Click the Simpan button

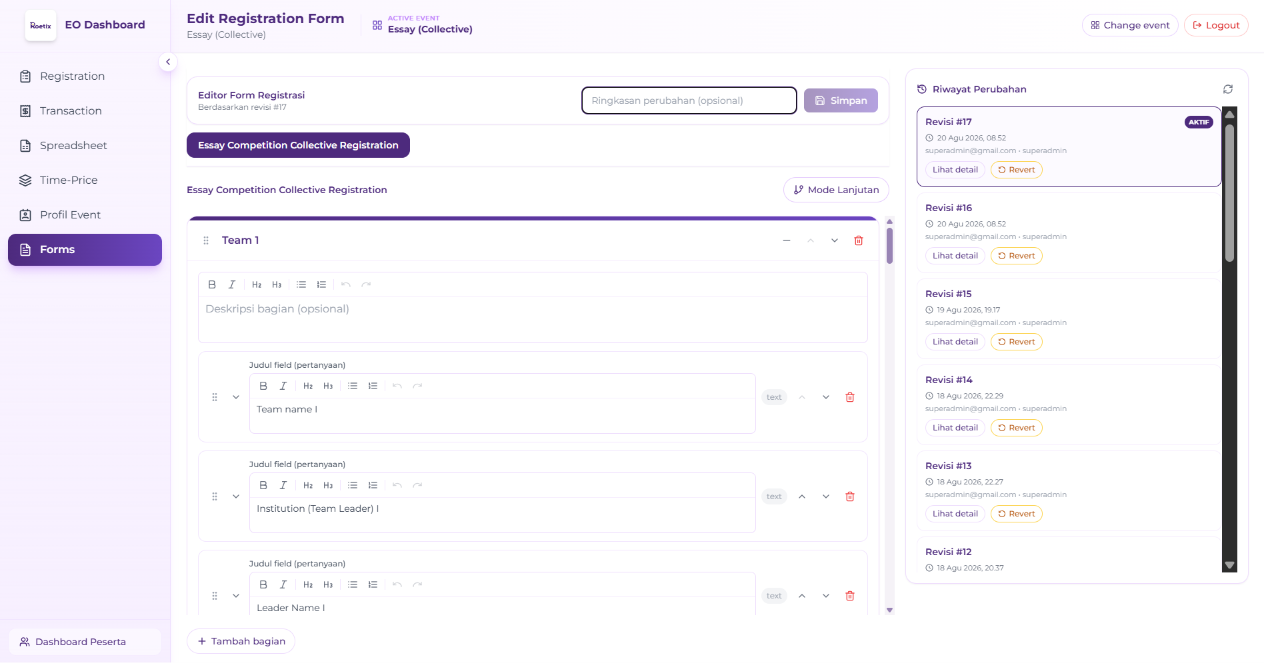(841, 101)
